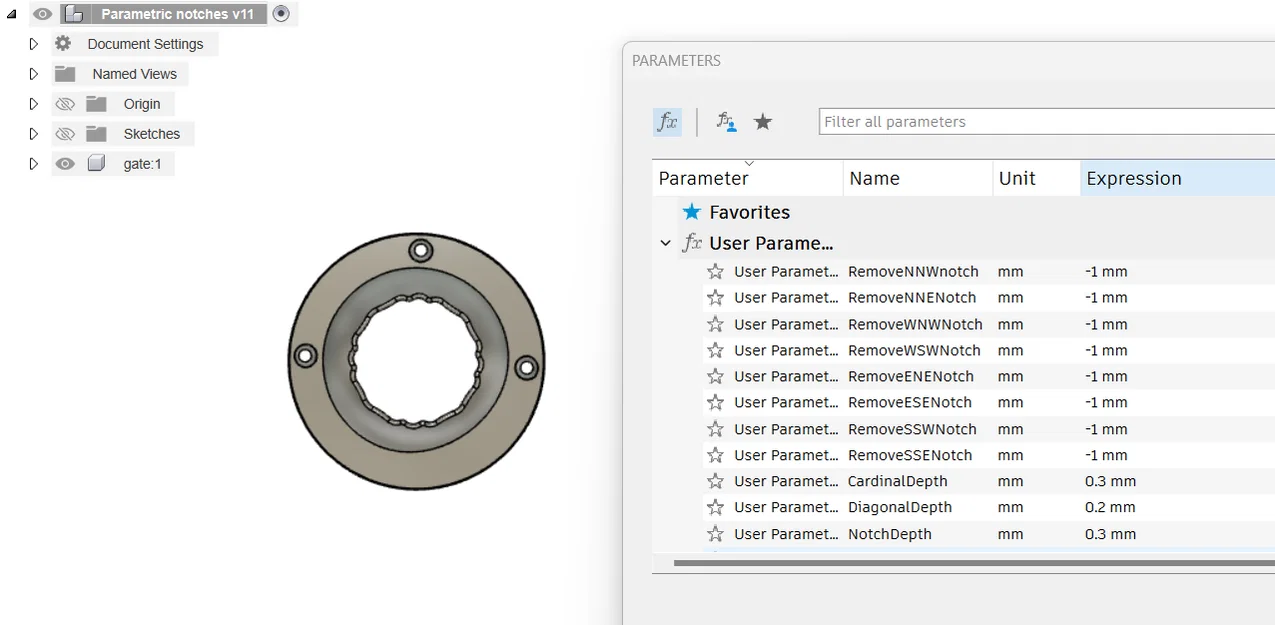Favorite the NotchDepth parameter star
The image size is (1275, 625).
point(715,534)
